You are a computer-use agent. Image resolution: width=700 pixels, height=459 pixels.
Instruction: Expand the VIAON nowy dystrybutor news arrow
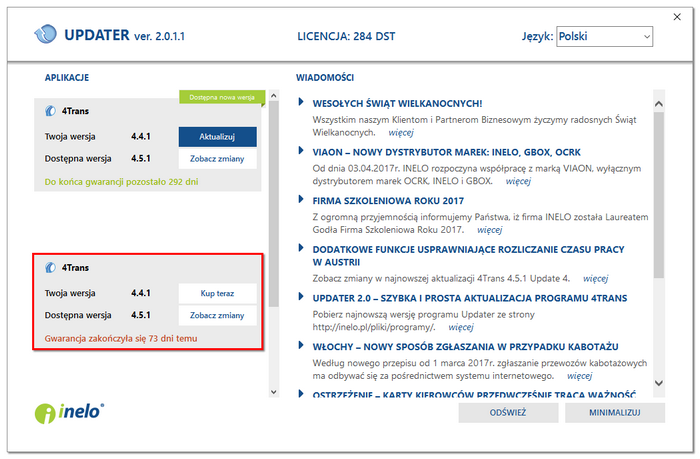(301, 150)
